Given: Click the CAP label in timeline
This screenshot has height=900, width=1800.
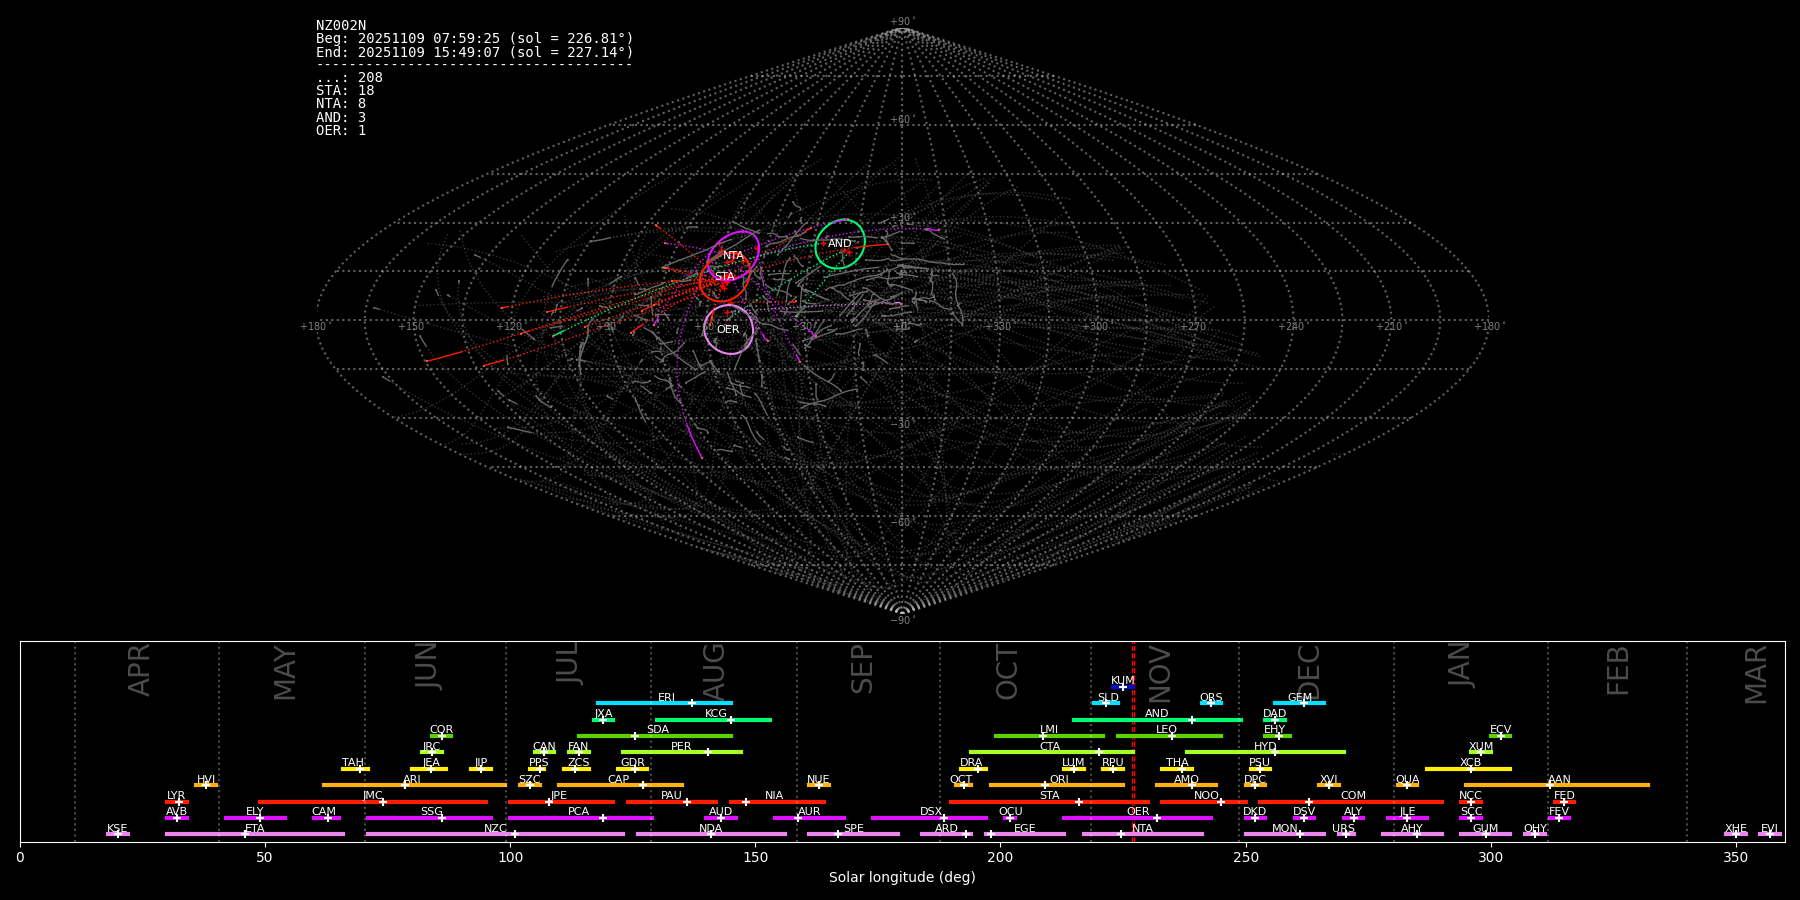Looking at the screenshot, I should pos(619,779).
